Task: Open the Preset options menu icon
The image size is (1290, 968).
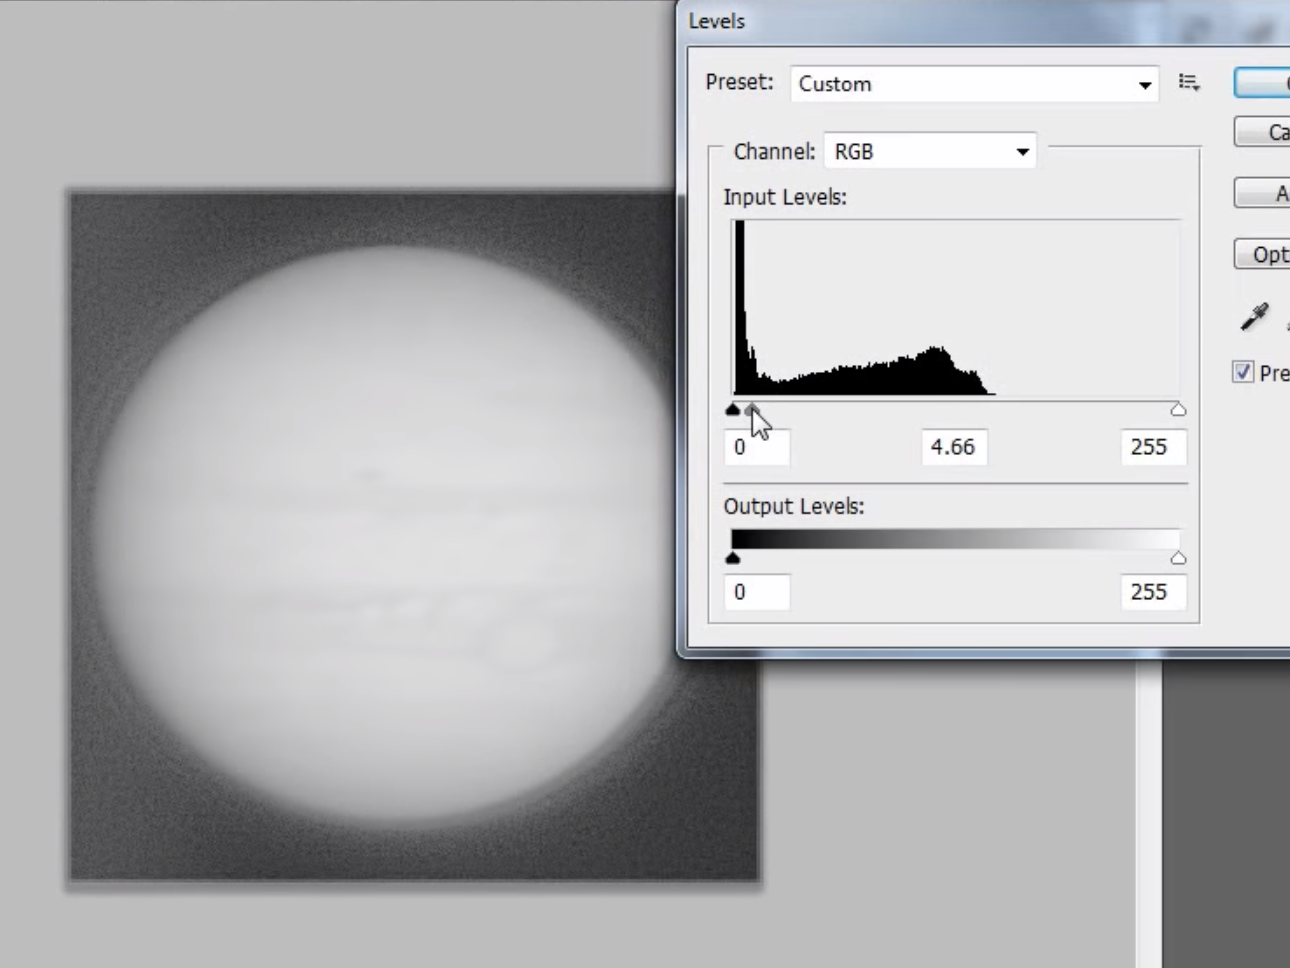Action: 1188,83
